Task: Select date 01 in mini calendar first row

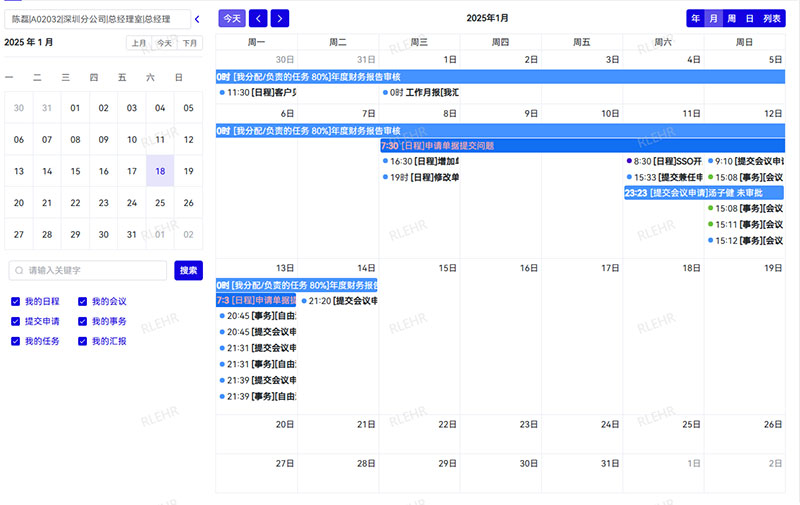Action: 76,108
